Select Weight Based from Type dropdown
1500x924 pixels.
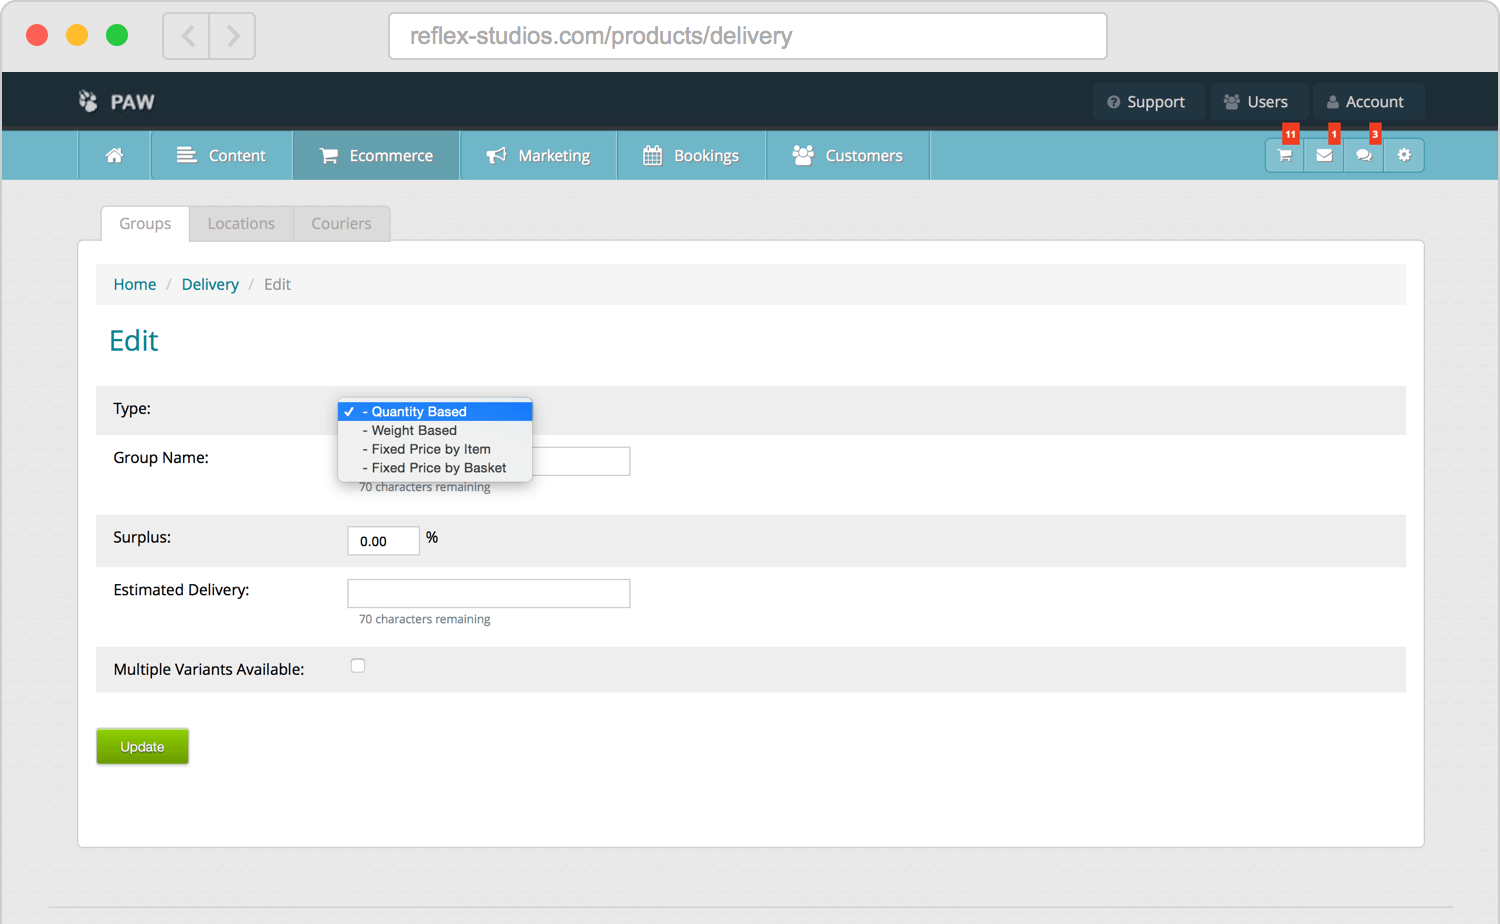414,430
